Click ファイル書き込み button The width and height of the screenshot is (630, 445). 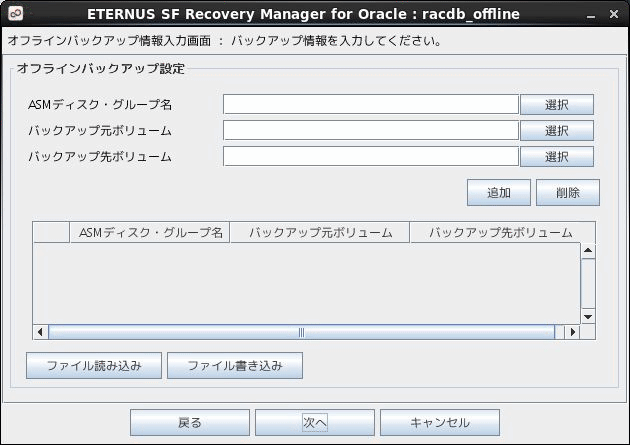click(x=235, y=365)
